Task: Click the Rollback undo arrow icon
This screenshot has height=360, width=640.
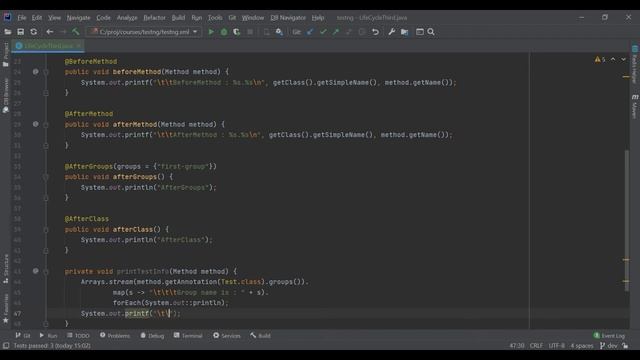Action: [375, 32]
